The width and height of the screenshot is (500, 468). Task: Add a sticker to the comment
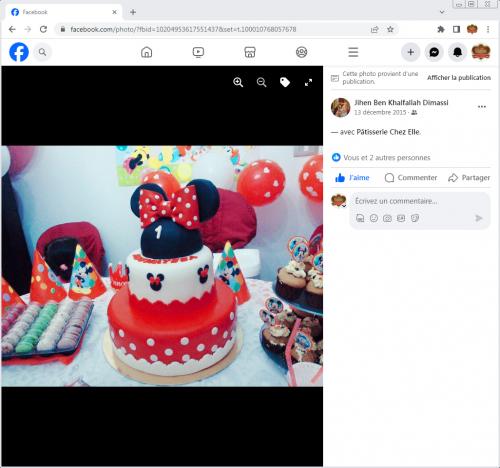tap(415, 218)
